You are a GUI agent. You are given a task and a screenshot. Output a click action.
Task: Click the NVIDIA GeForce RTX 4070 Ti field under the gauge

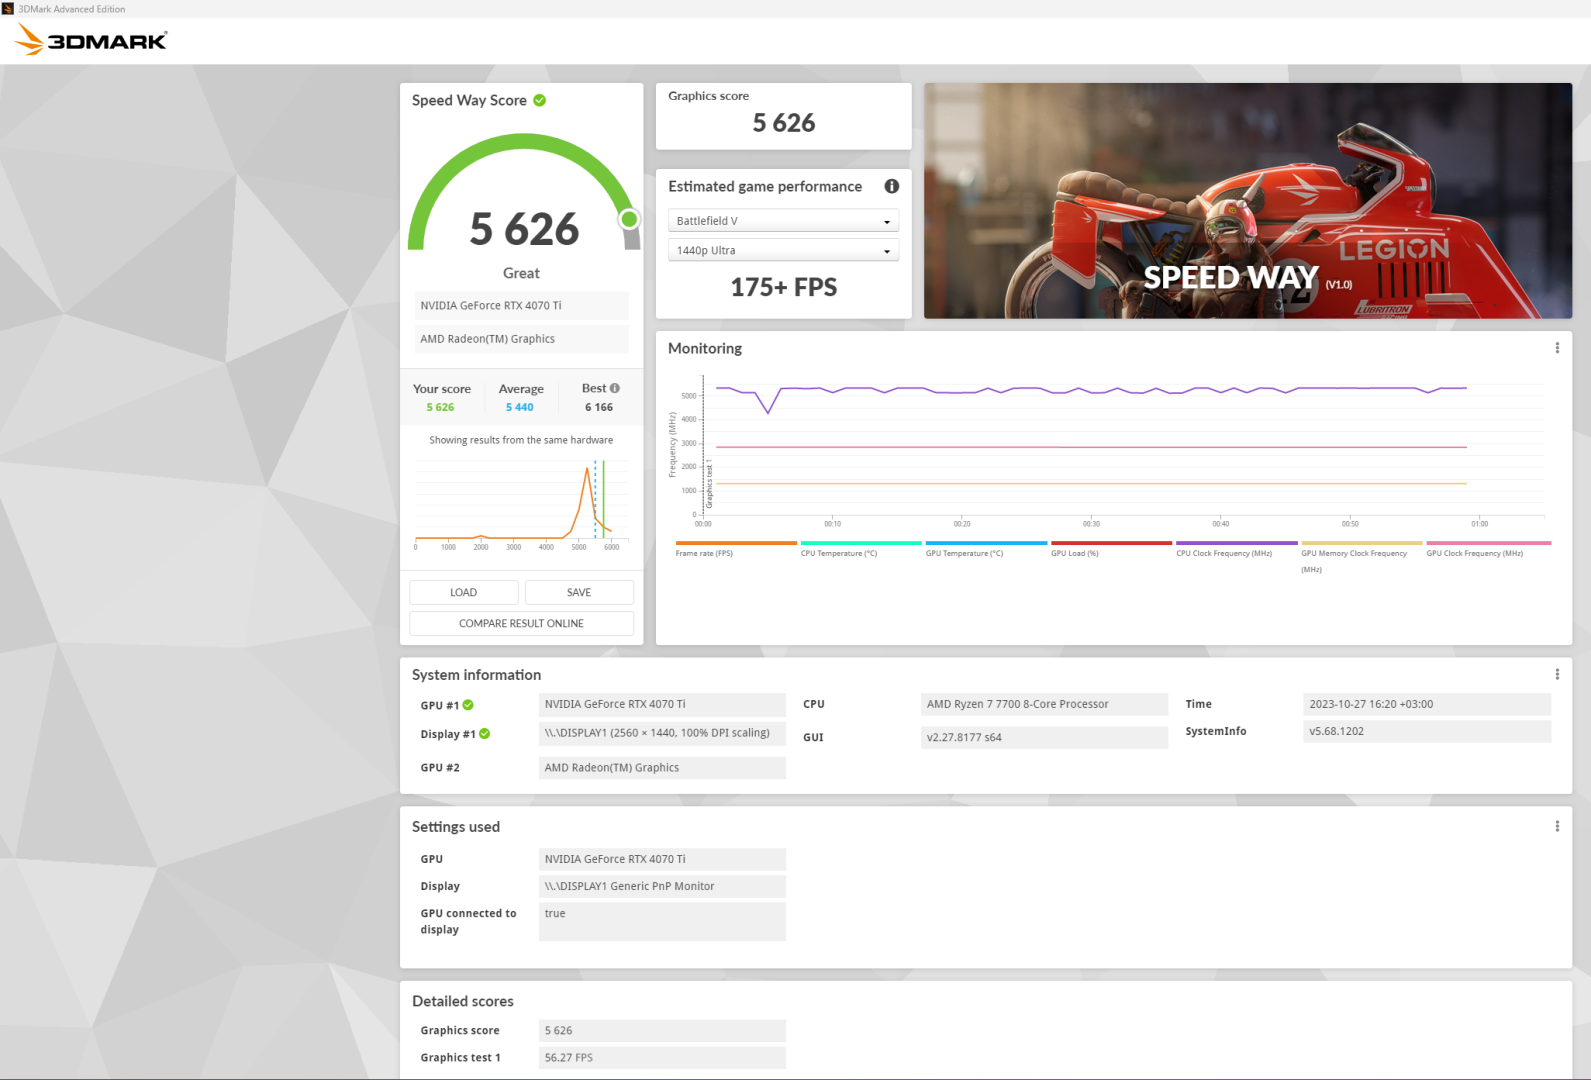click(521, 306)
